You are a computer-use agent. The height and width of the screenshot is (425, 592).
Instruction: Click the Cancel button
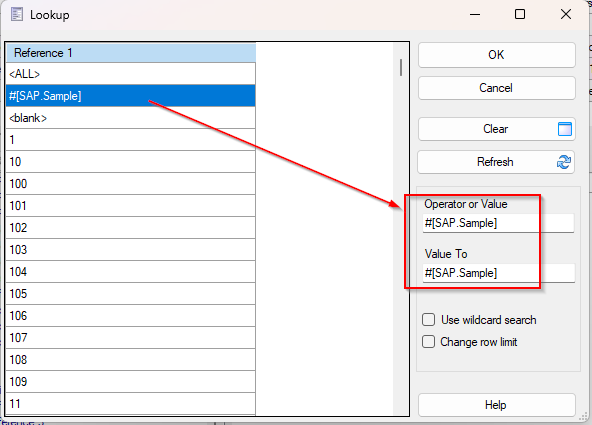point(496,88)
